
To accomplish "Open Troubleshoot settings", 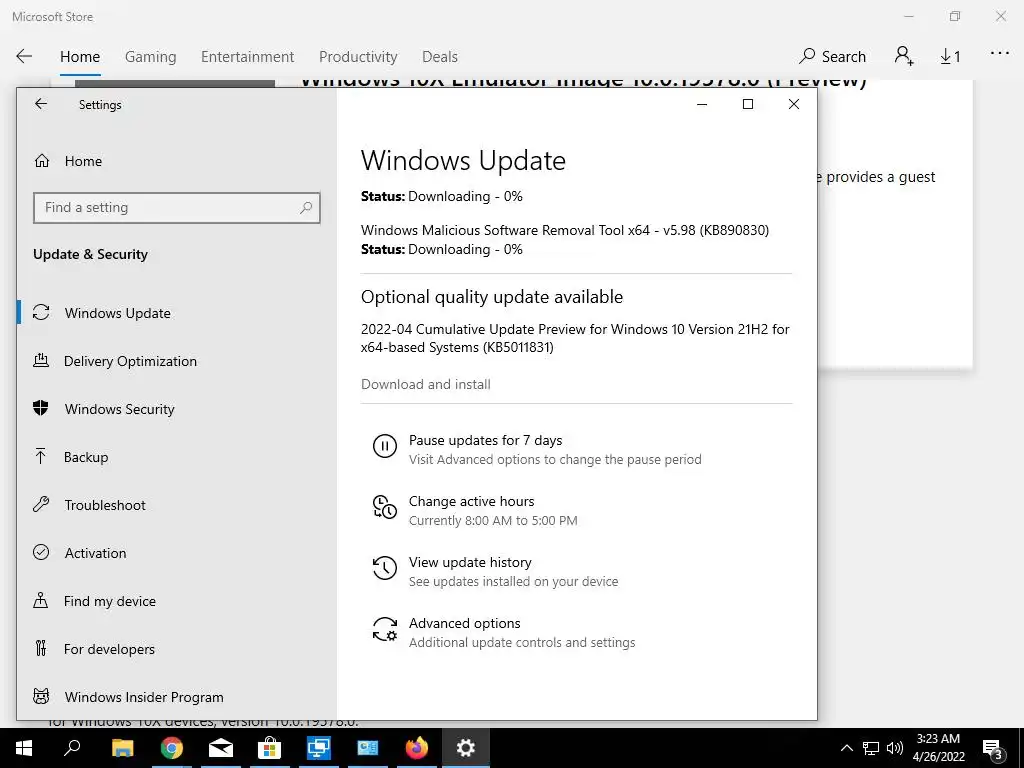I will (104, 505).
